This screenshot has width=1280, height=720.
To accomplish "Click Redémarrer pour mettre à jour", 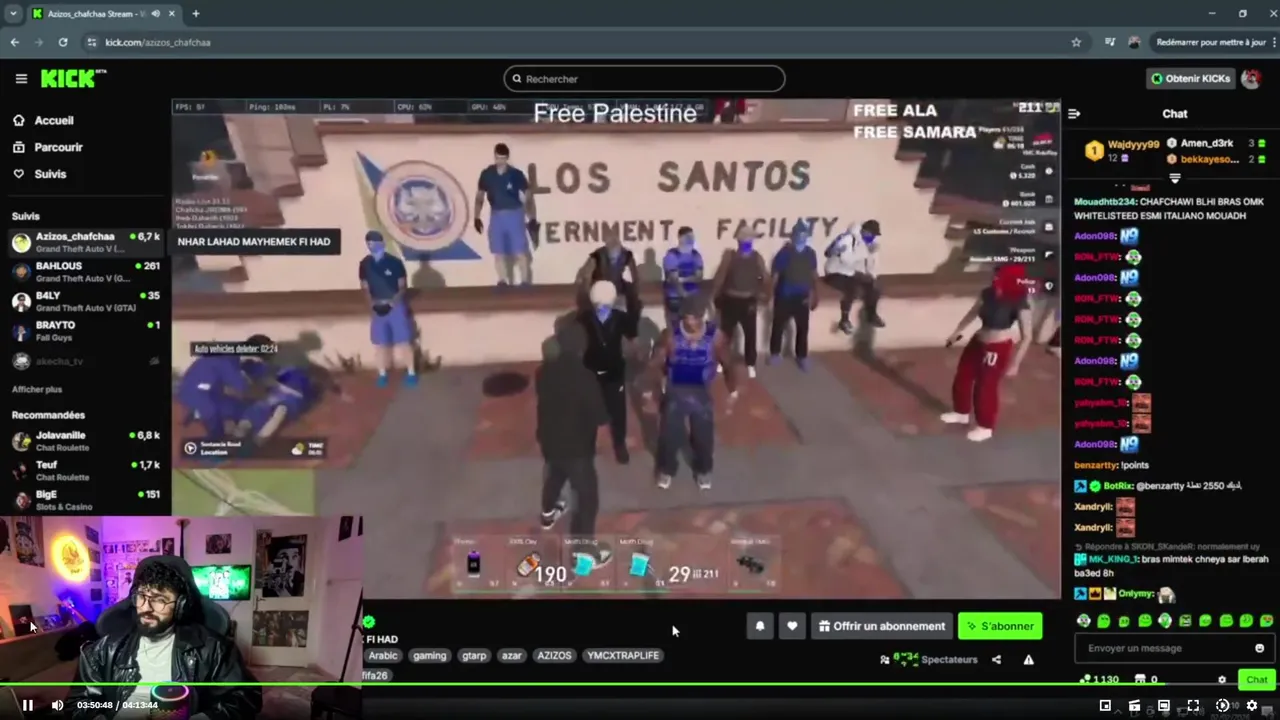I will point(1210,42).
